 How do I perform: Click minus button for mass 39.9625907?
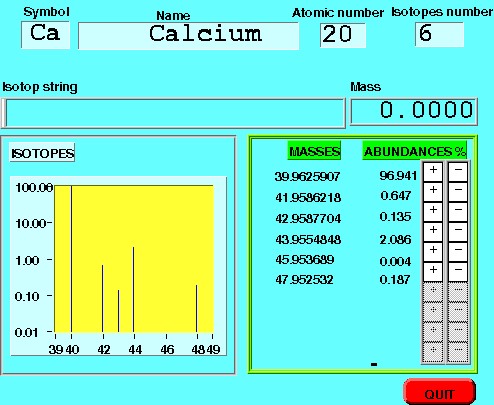(458, 171)
